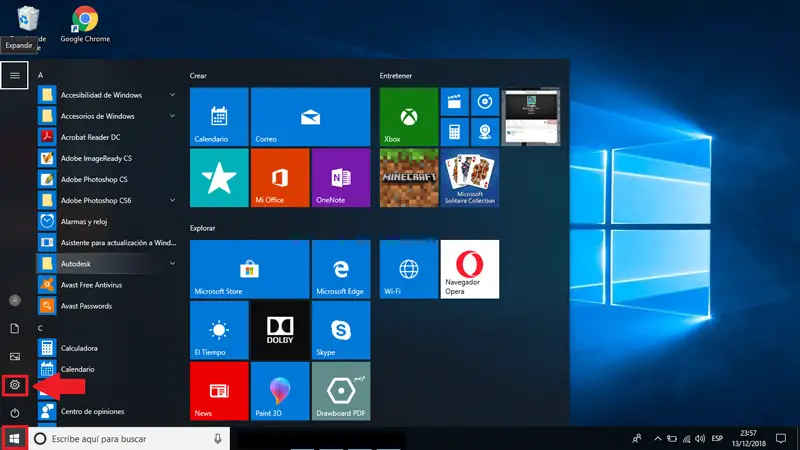Launch Adobe Photoshop CS entry

(x=107, y=179)
